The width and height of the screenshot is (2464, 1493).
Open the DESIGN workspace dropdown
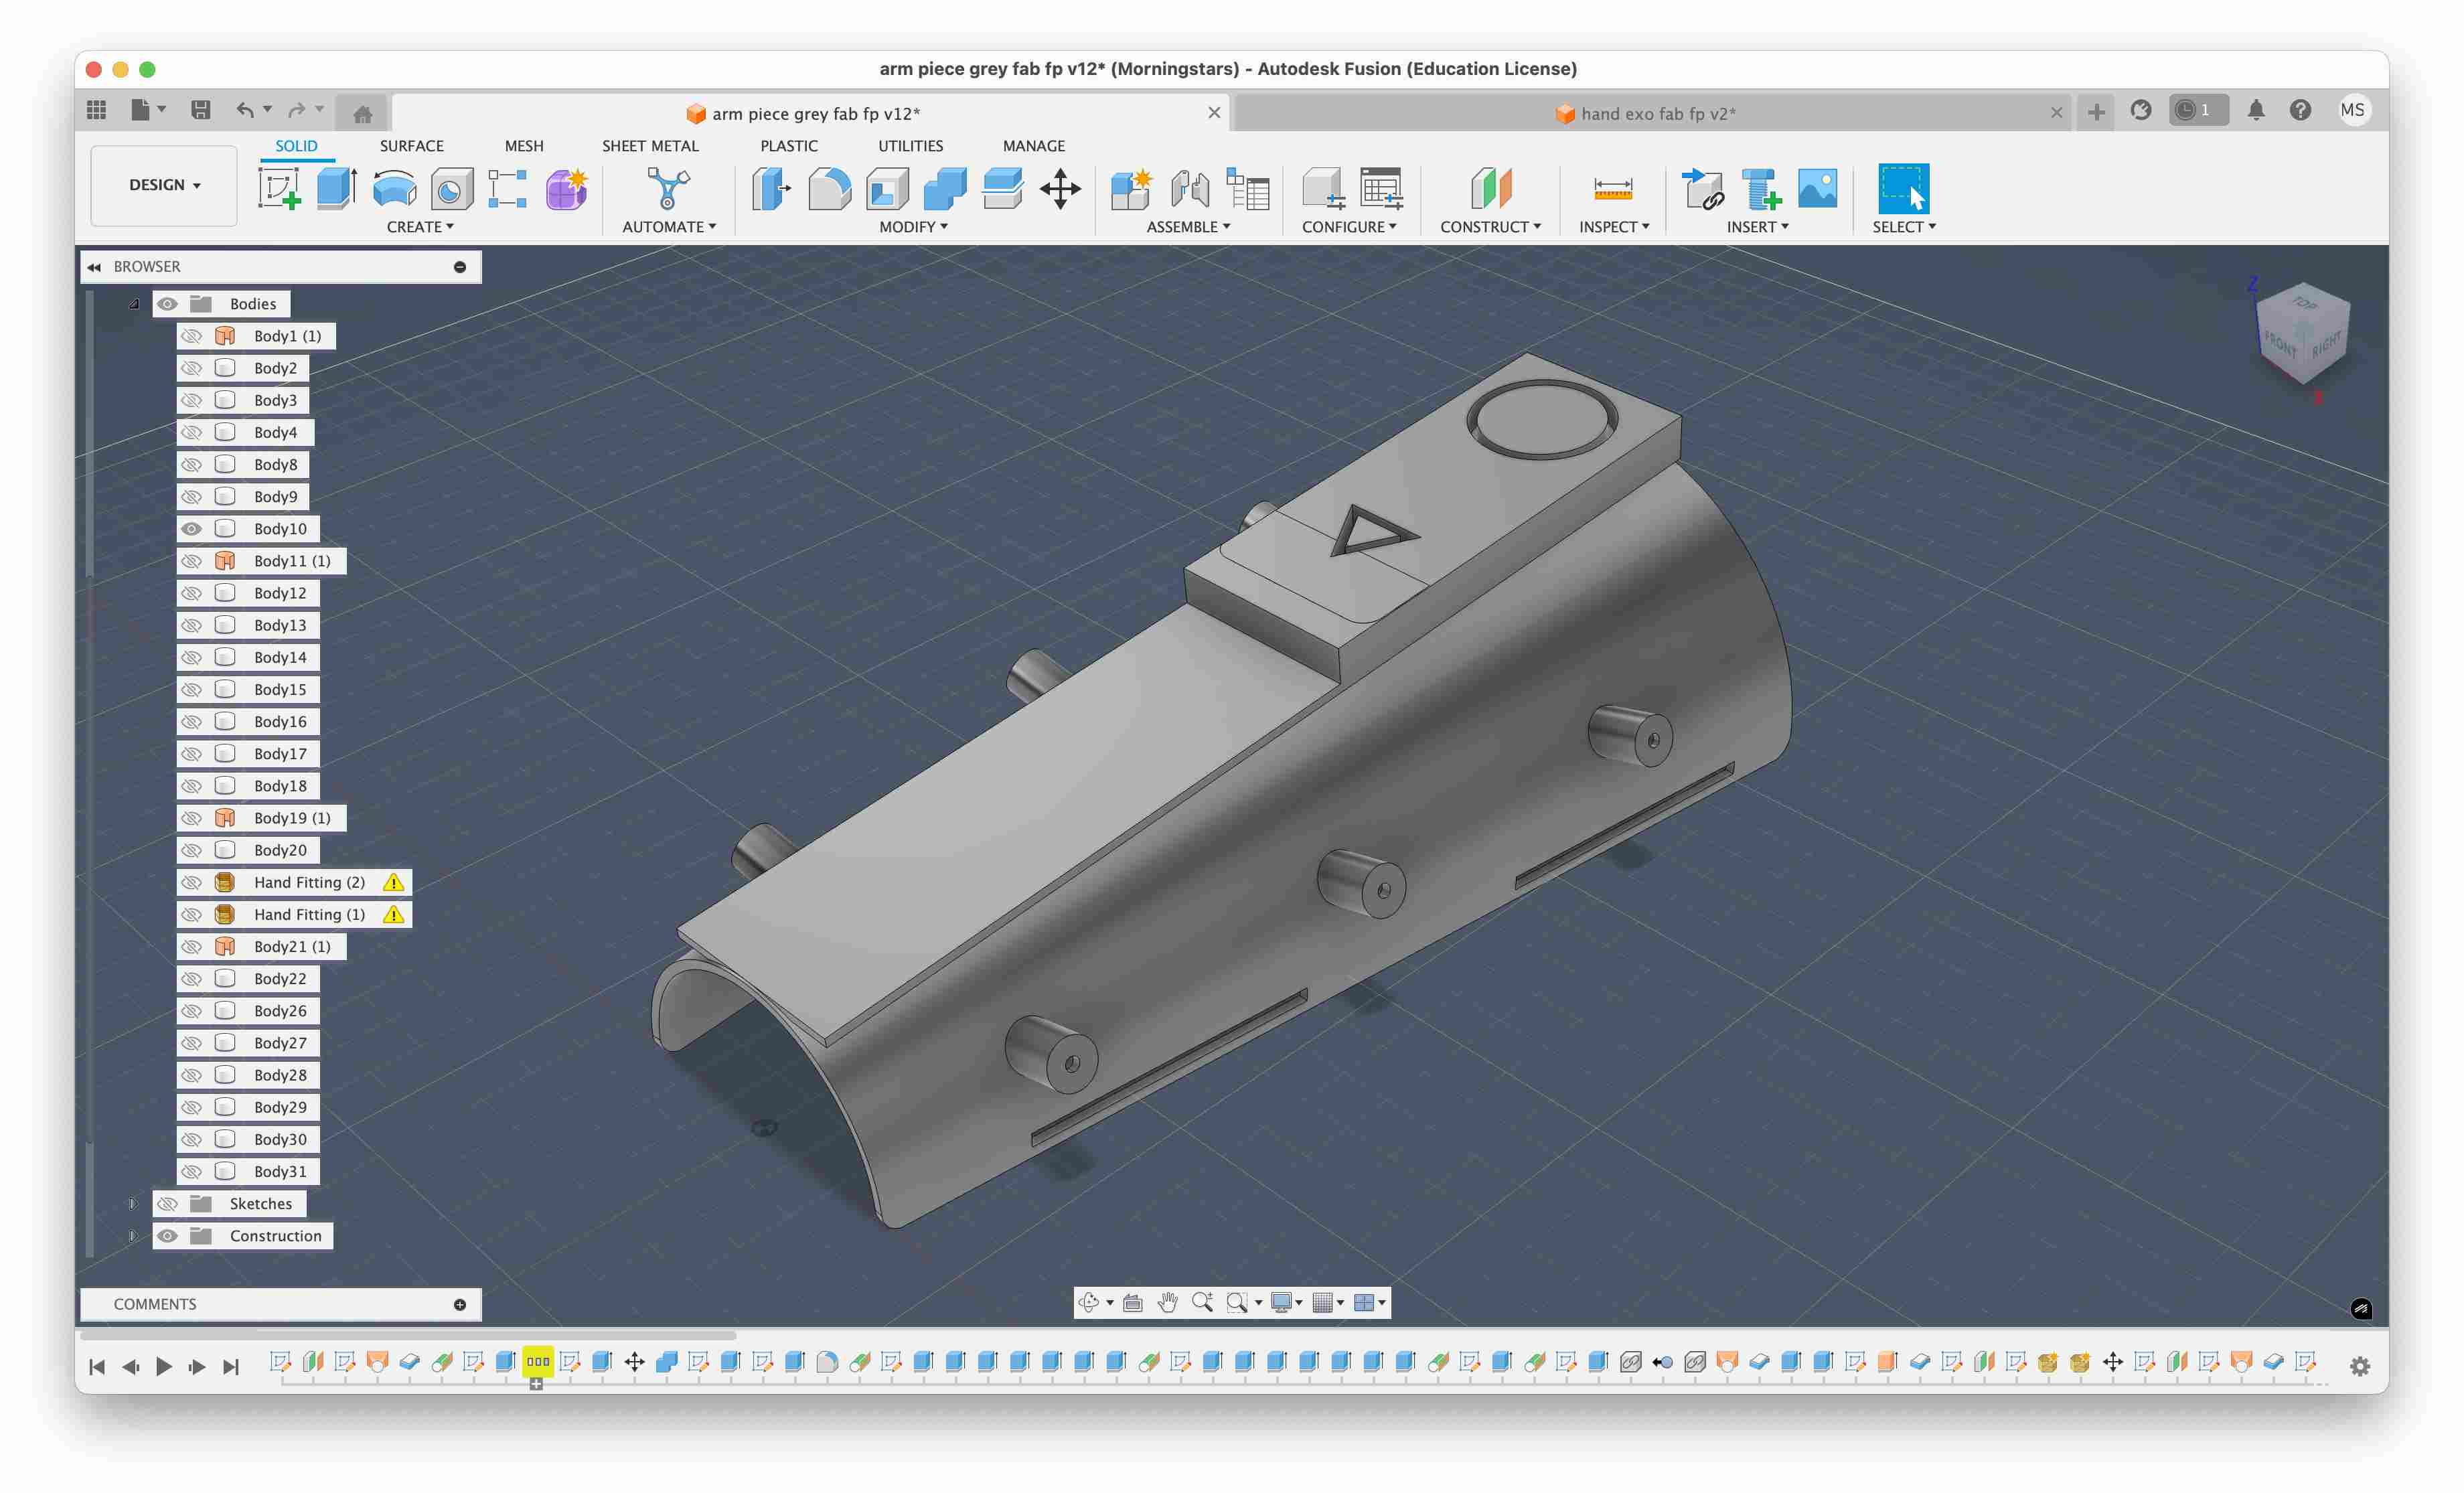[164, 185]
